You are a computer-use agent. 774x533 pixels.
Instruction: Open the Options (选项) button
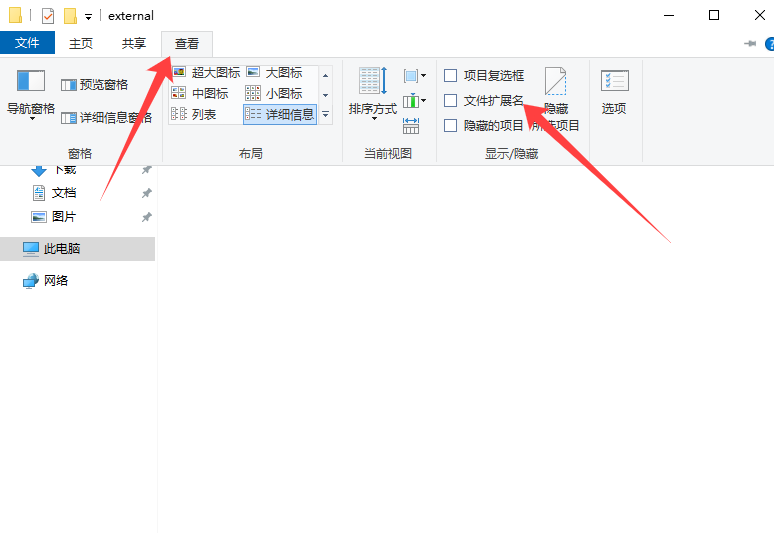tap(614, 92)
